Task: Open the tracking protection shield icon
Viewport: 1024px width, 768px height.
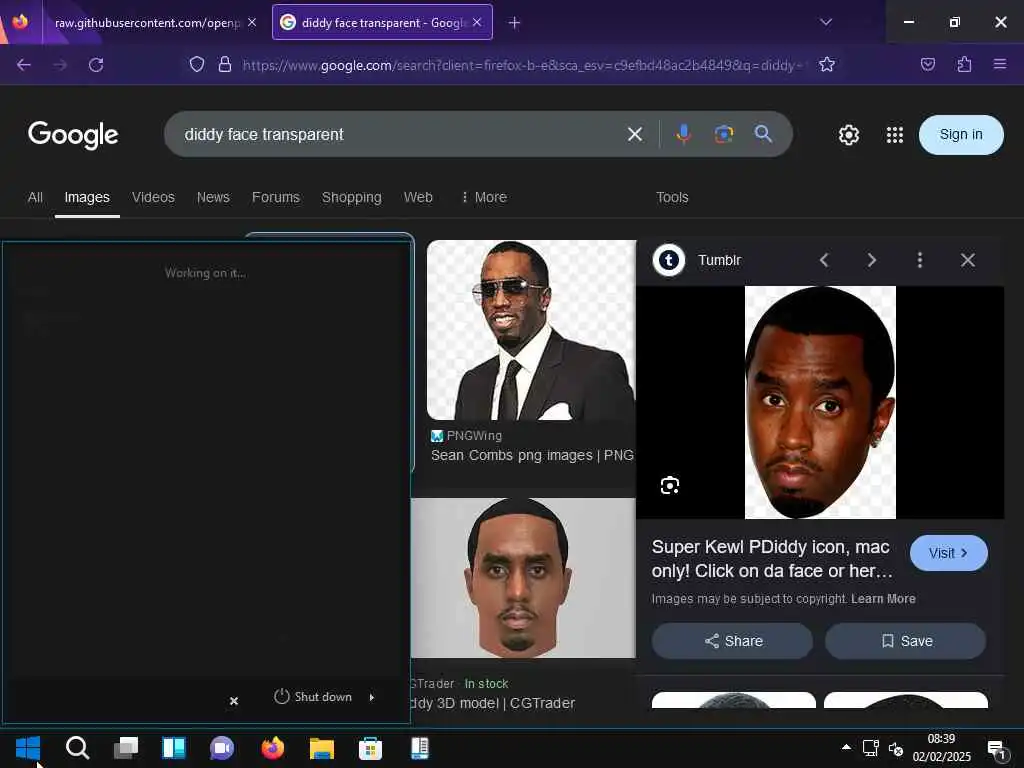Action: (197, 65)
